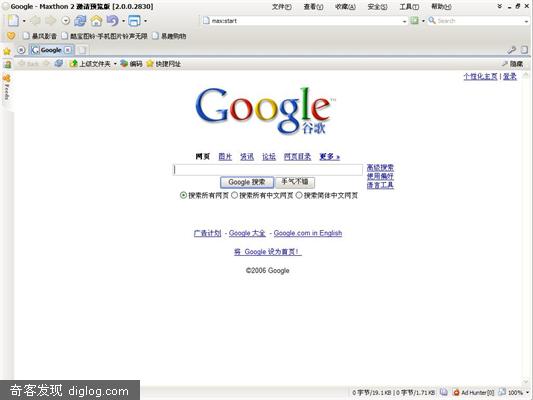Viewport: 533px width, 400px height.
Task: Click the 登录 sign-in link
Action: point(510,76)
